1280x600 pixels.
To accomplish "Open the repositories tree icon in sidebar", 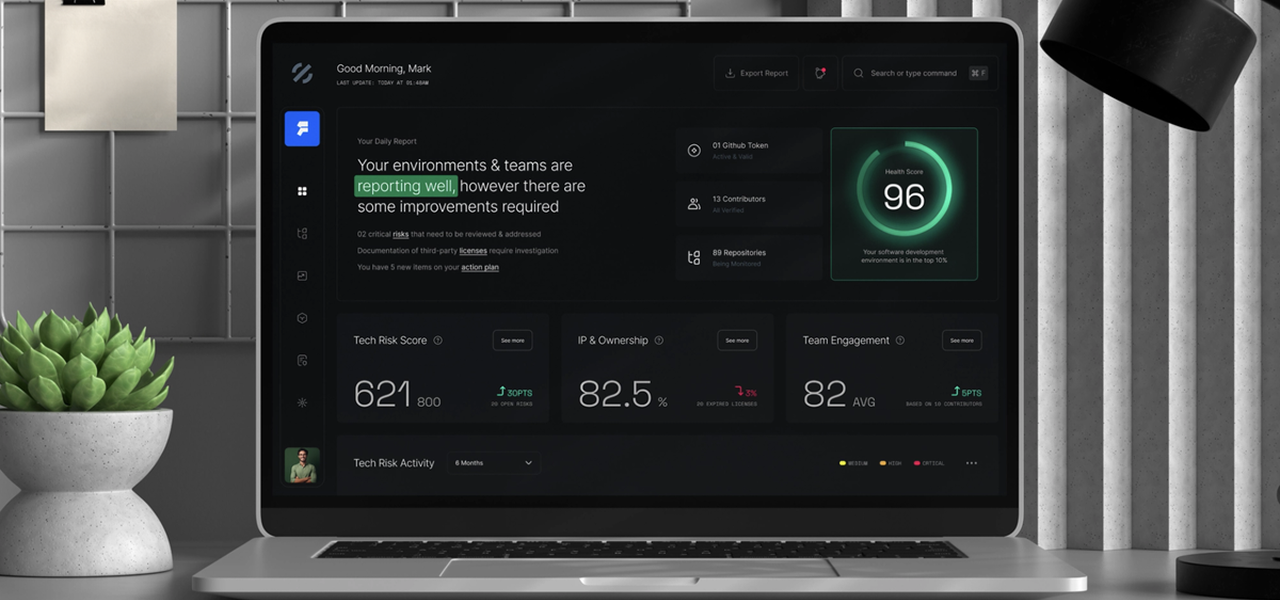I will pyautogui.click(x=302, y=234).
